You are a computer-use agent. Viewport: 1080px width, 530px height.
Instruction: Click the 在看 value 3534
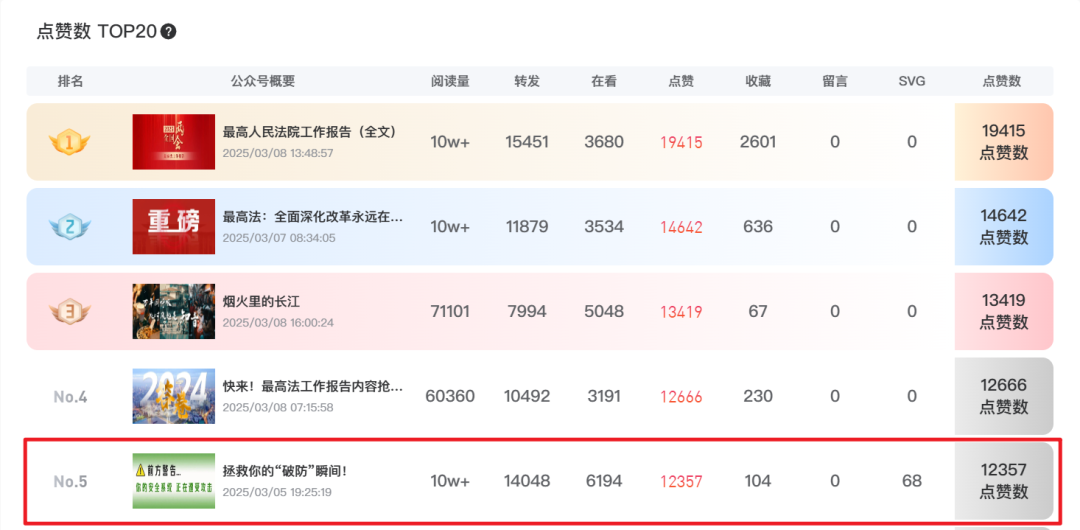point(604,227)
